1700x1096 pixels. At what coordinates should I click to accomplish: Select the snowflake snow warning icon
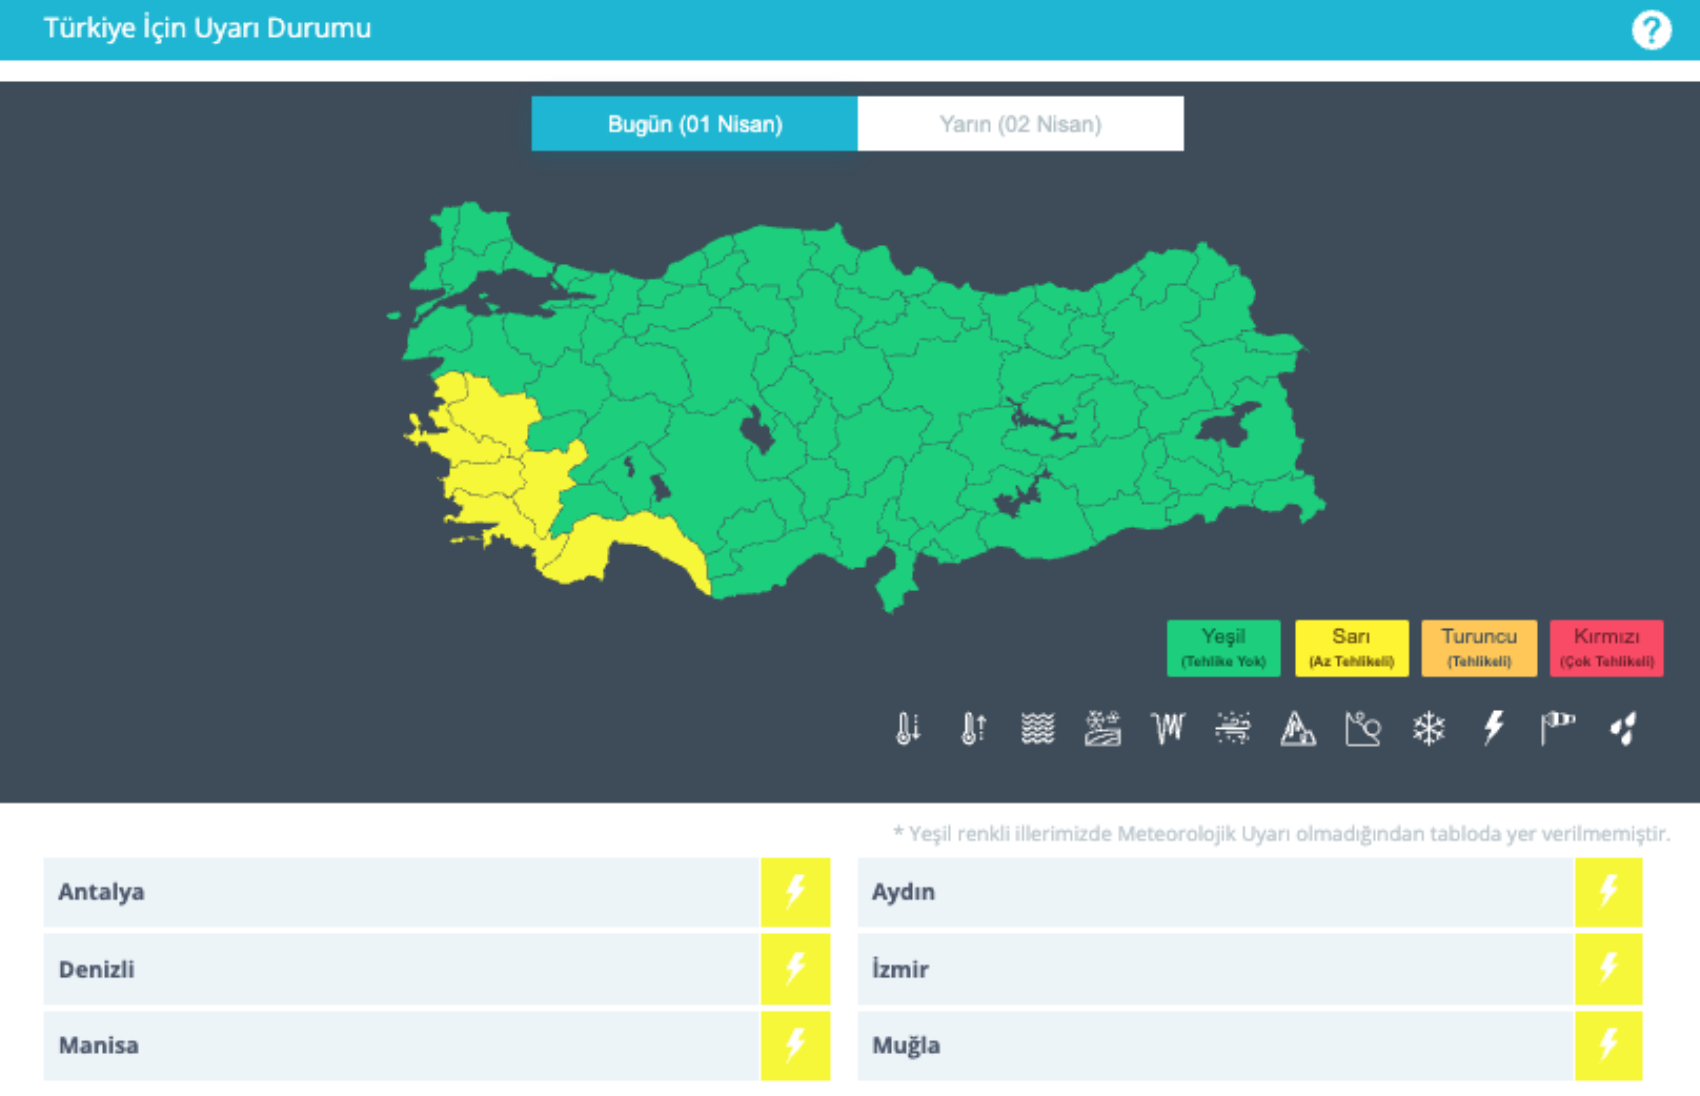pyautogui.click(x=1428, y=728)
